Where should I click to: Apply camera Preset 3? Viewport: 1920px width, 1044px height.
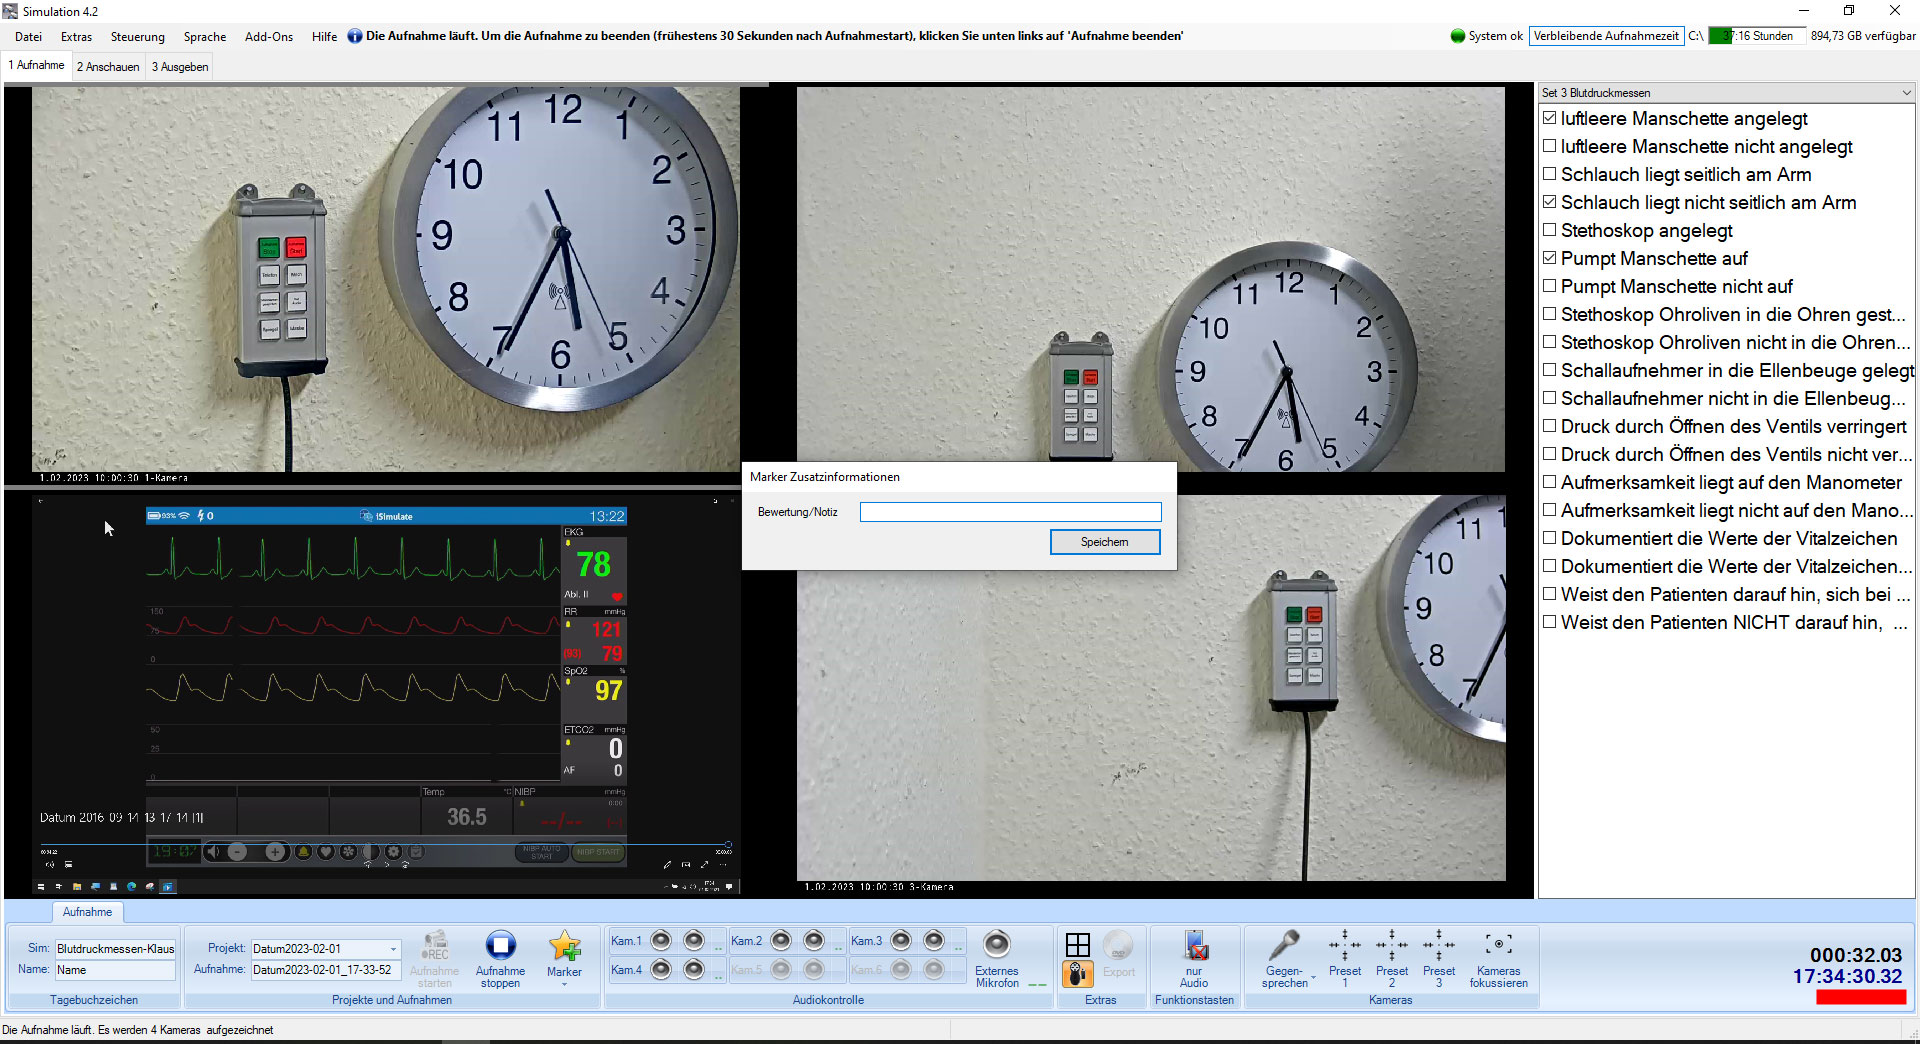1439,958
